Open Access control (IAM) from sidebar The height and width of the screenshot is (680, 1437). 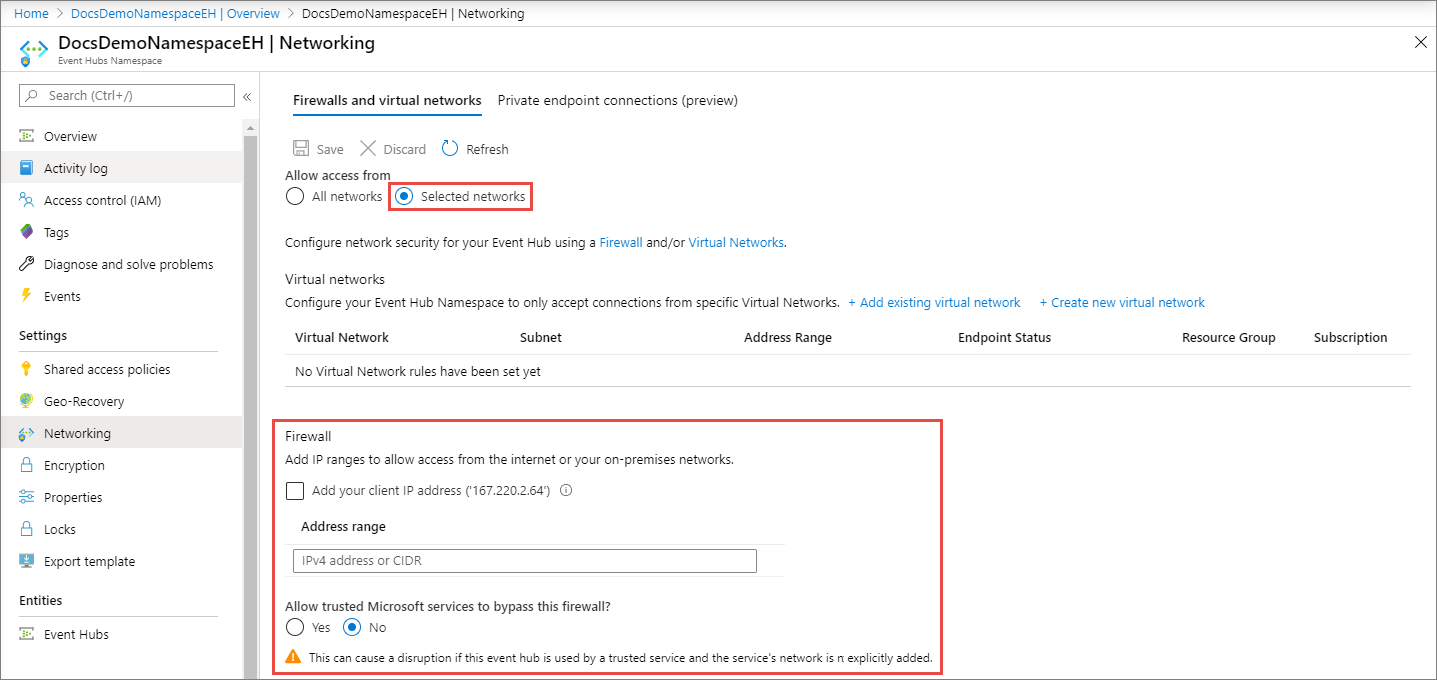click(x=102, y=200)
